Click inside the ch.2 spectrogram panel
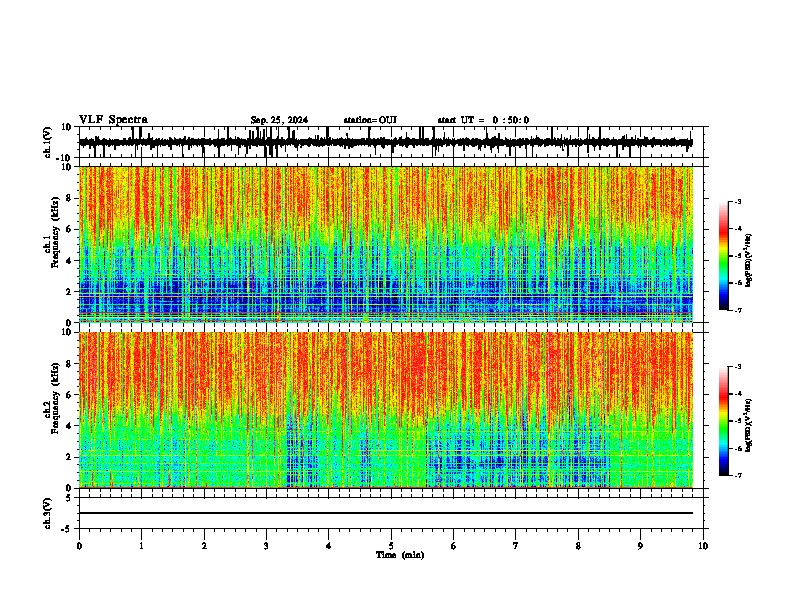The height and width of the screenshot is (612, 792). pyautogui.click(x=386, y=410)
